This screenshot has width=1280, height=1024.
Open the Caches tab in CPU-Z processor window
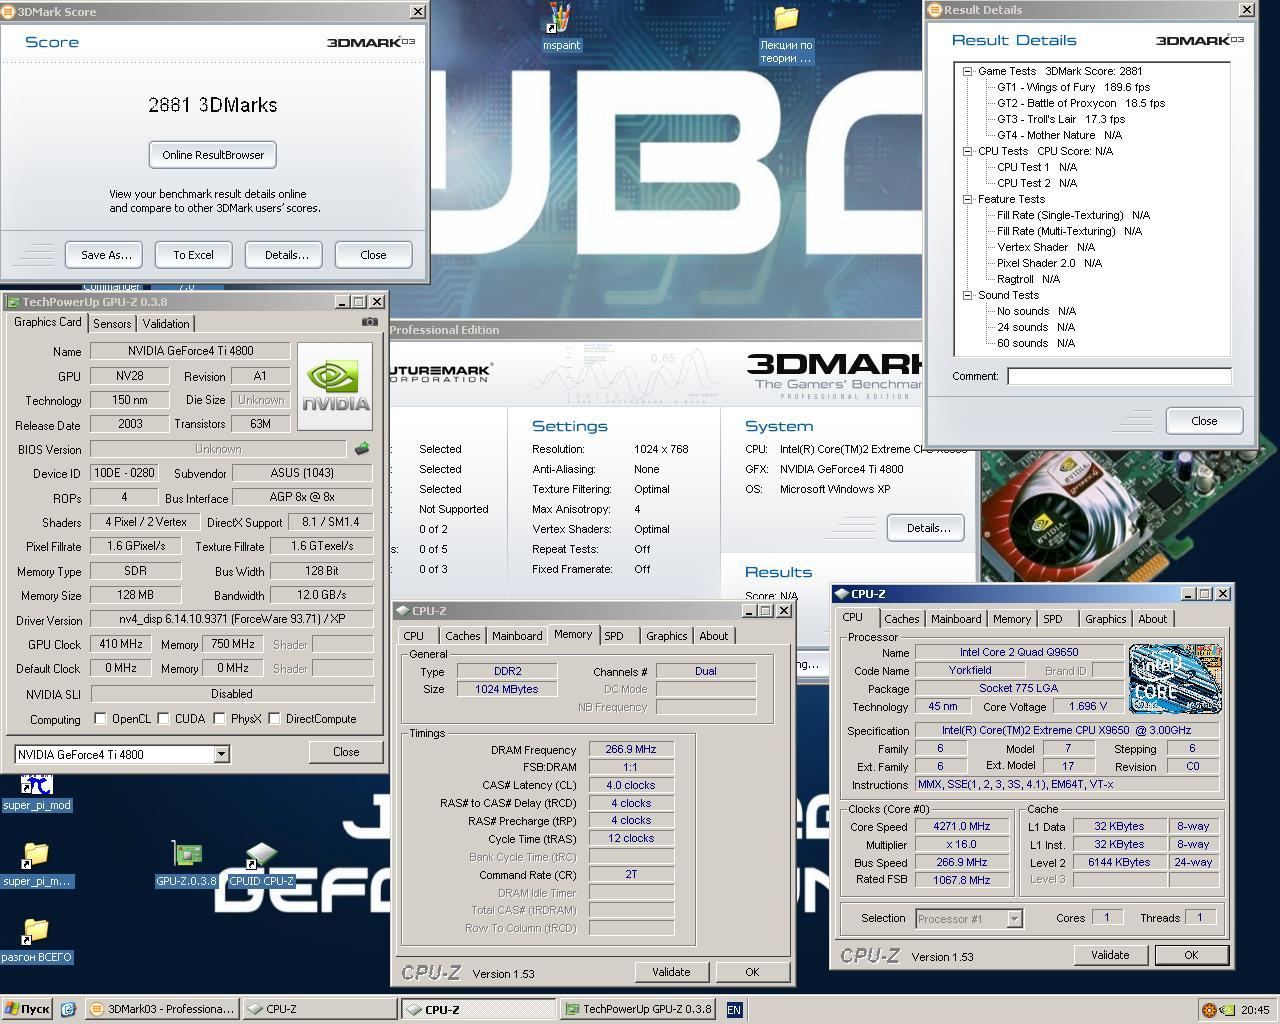pos(902,619)
